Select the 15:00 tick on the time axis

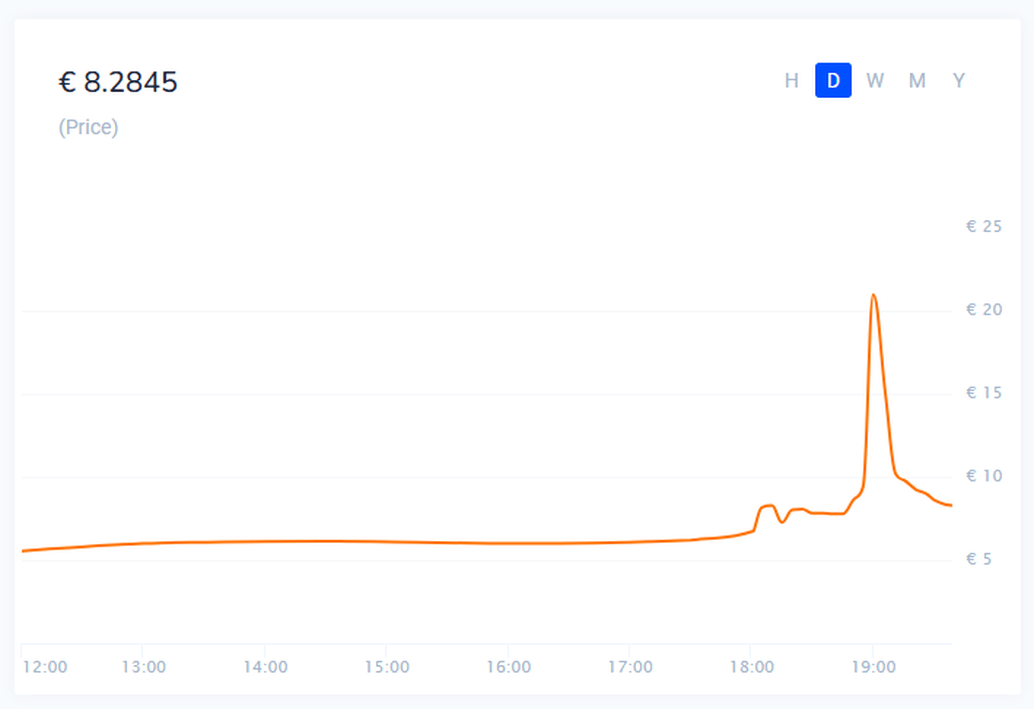[x=386, y=667]
